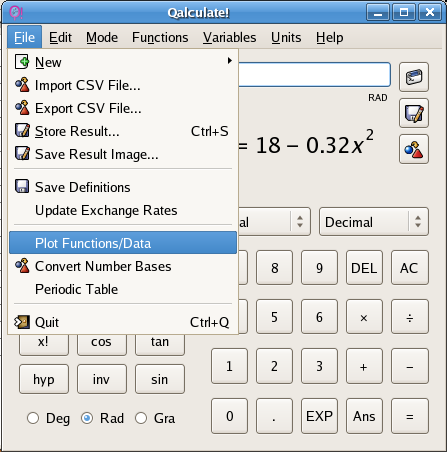Viewport: 447px width, 452px height.
Task: Expand the New submenu arrow
Action: (x=229, y=61)
